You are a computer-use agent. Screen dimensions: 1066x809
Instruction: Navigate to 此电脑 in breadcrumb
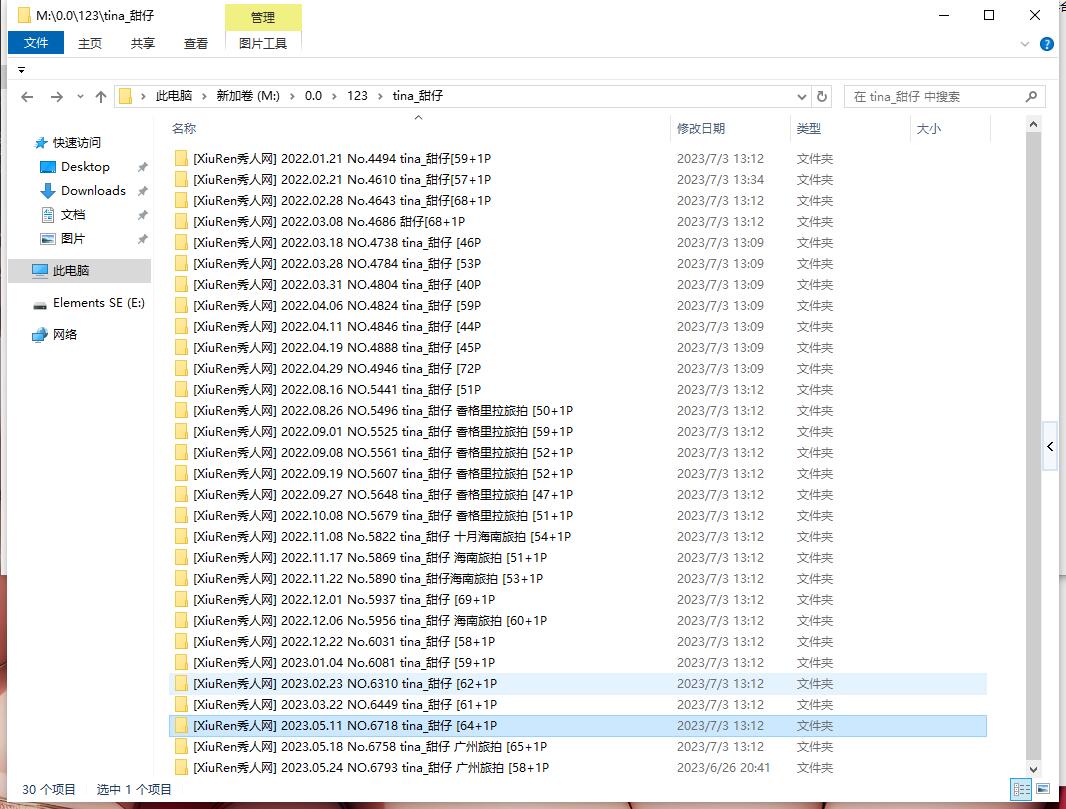coord(174,97)
